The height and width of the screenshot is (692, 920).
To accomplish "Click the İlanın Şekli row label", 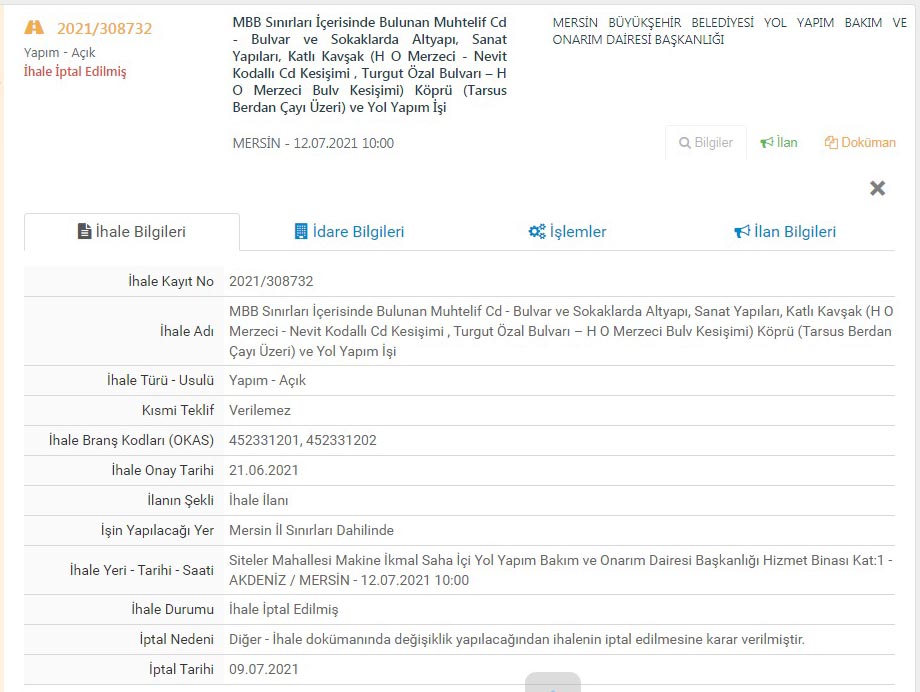I will (x=180, y=500).
